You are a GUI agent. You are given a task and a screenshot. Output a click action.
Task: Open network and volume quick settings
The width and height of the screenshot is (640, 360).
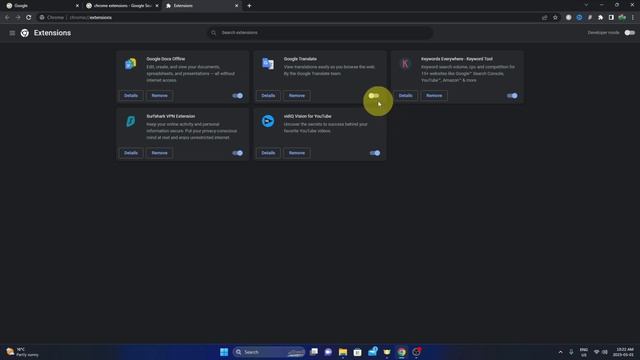600,352
